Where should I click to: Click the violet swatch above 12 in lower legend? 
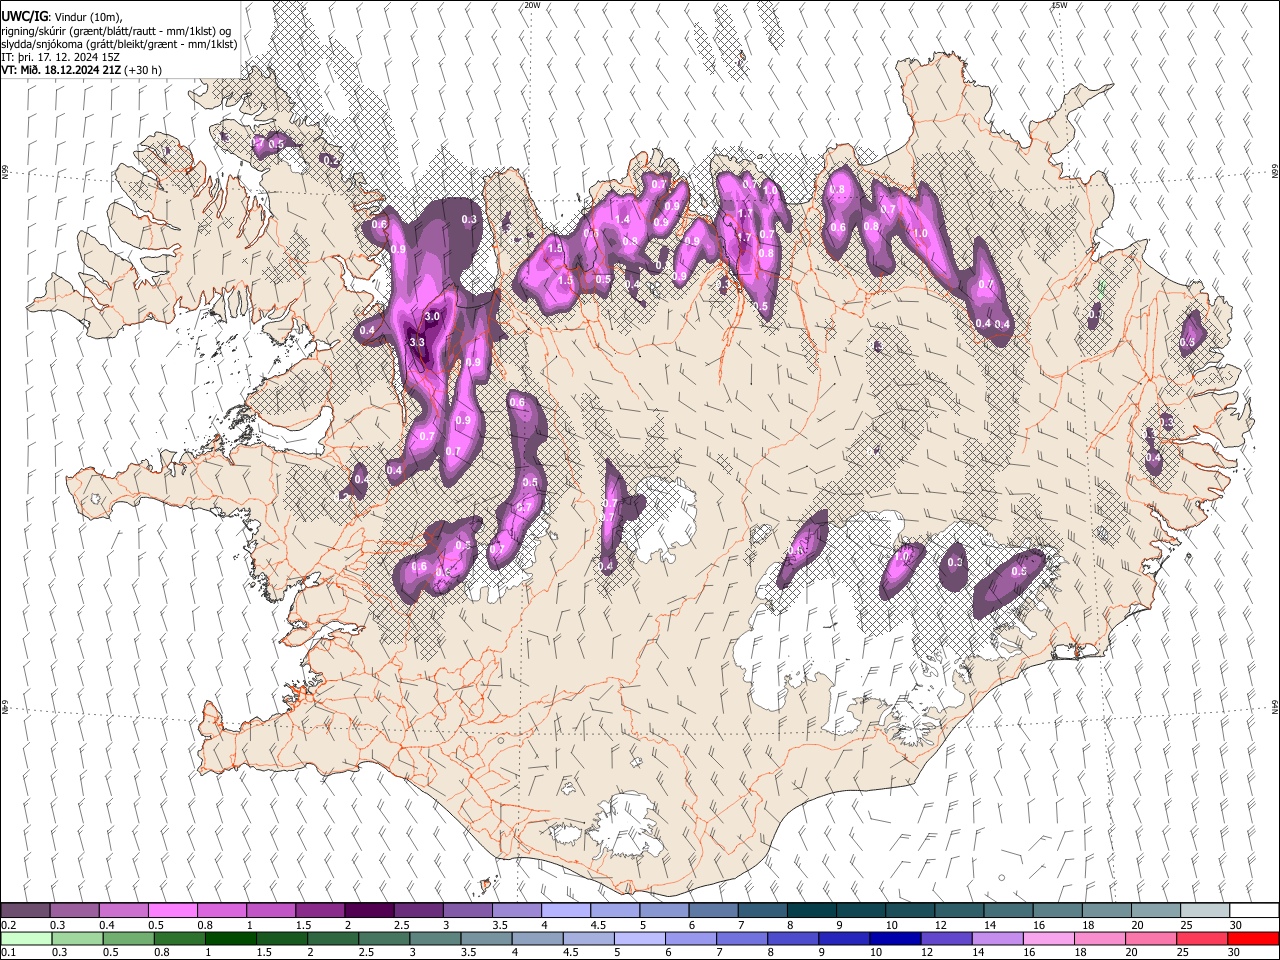(x=945, y=938)
